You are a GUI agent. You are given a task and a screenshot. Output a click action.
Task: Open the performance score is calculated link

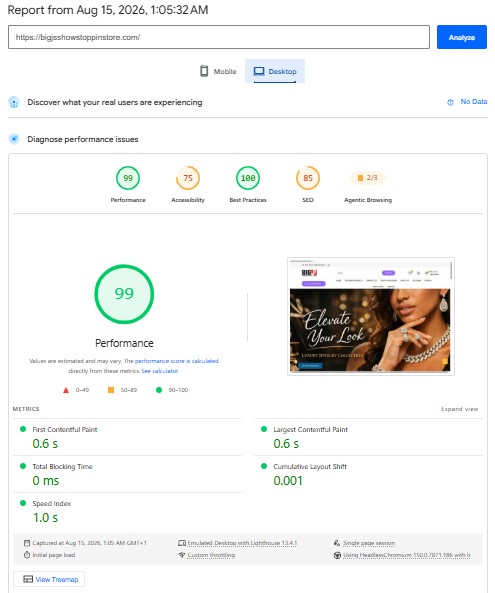(x=177, y=361)
